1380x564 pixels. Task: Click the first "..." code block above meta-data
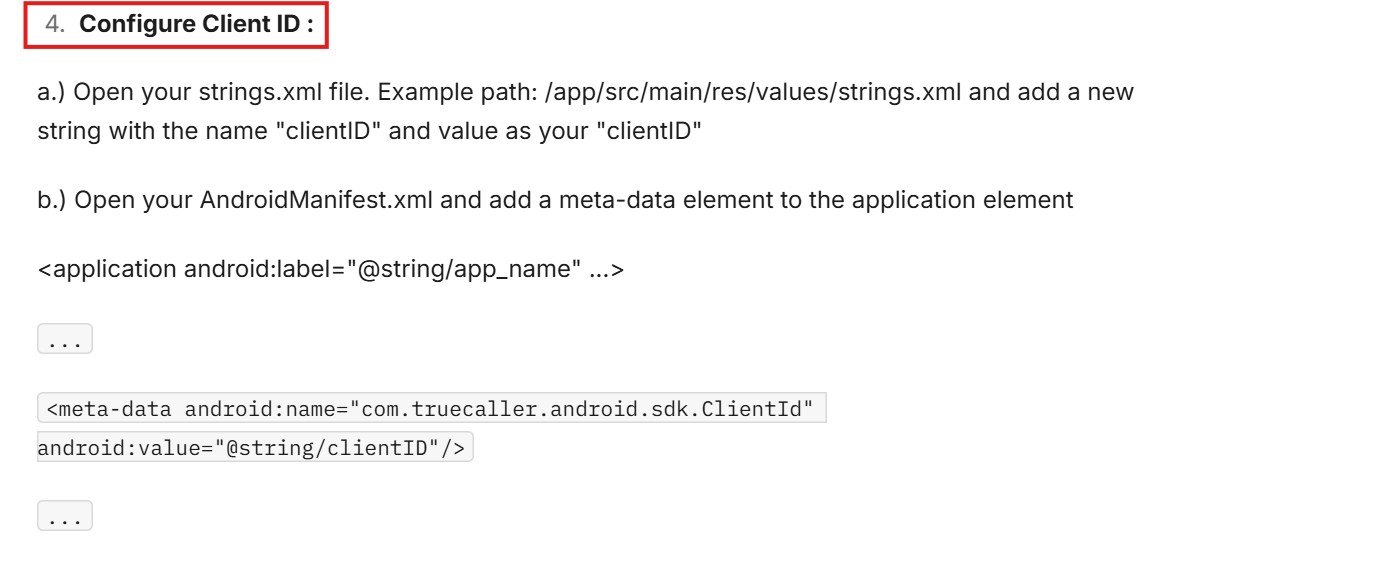click(x=65, y=340)
